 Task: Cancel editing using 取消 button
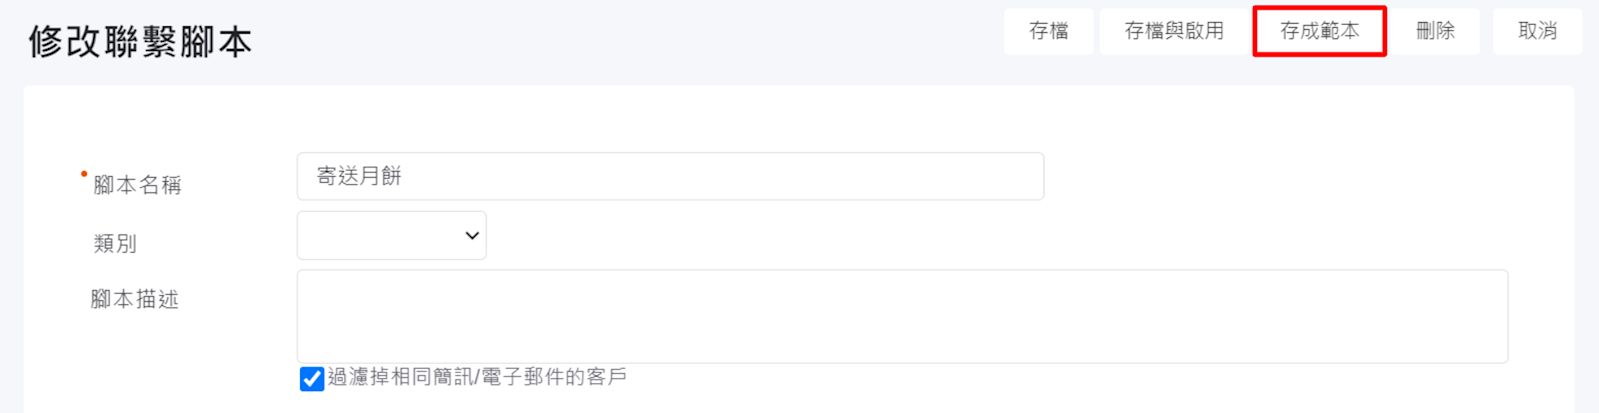(1537, 31)
